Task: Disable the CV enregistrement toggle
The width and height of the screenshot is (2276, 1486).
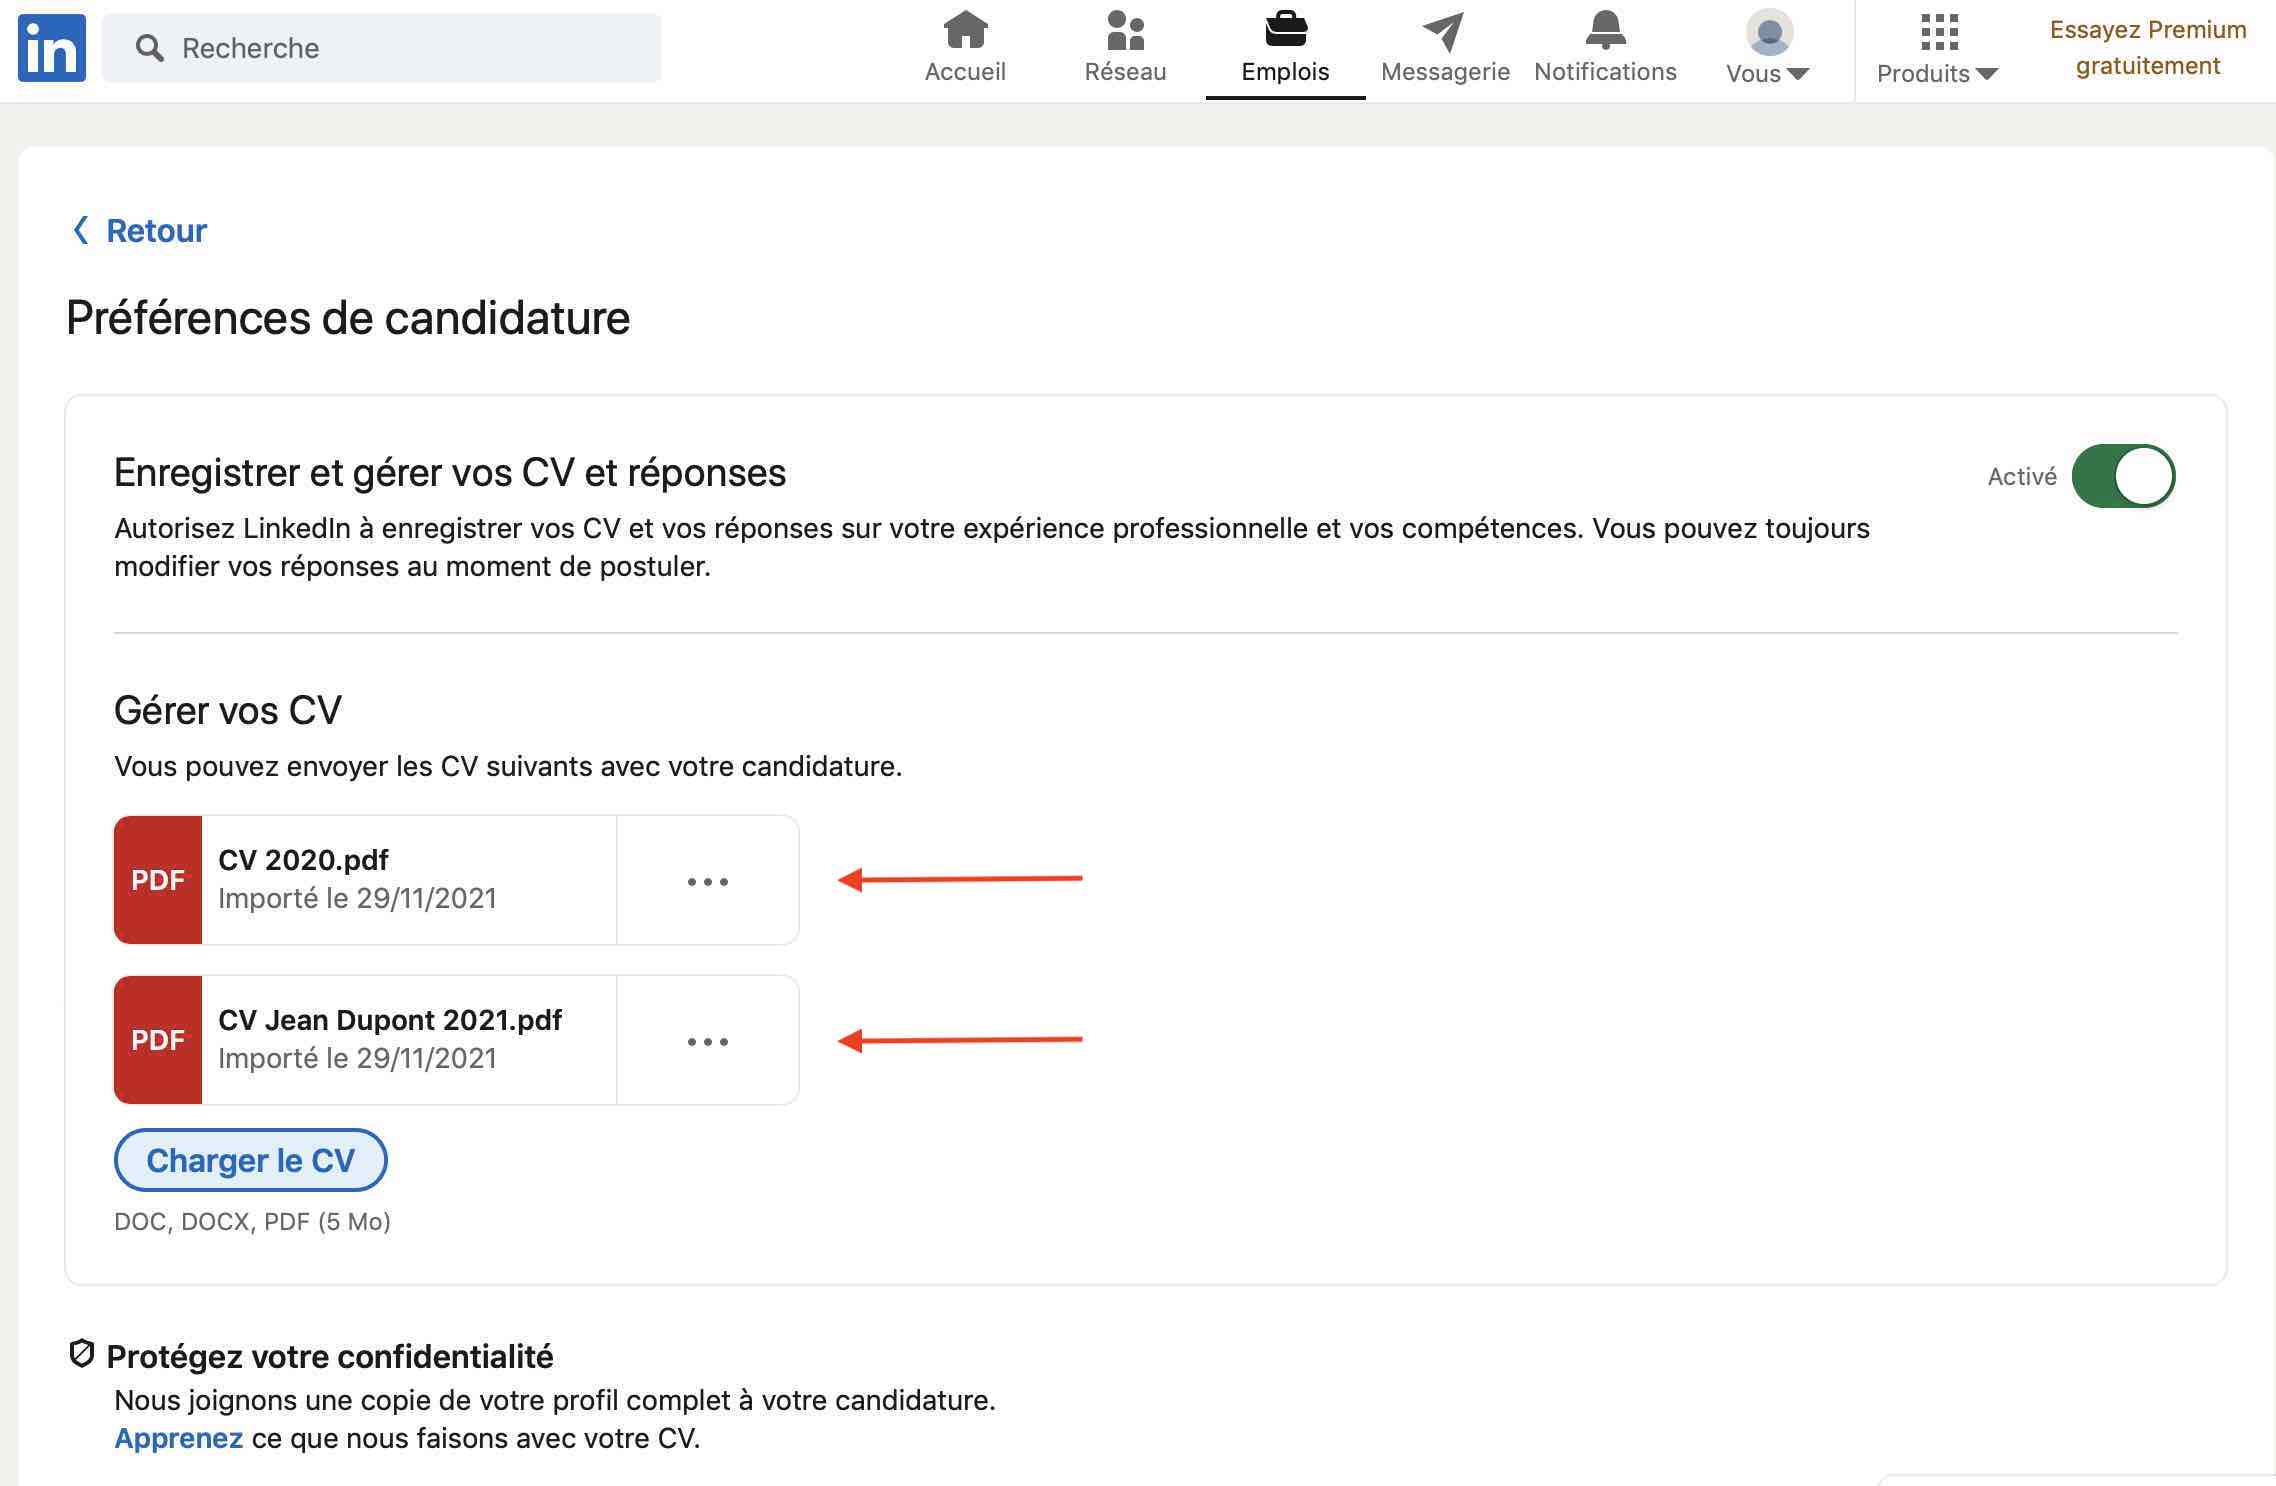Action: click(2125, 476)
